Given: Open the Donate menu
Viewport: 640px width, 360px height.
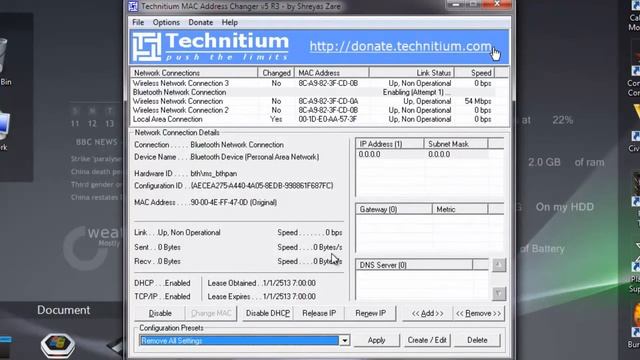Looking at the screenshot, I should 200,22.
